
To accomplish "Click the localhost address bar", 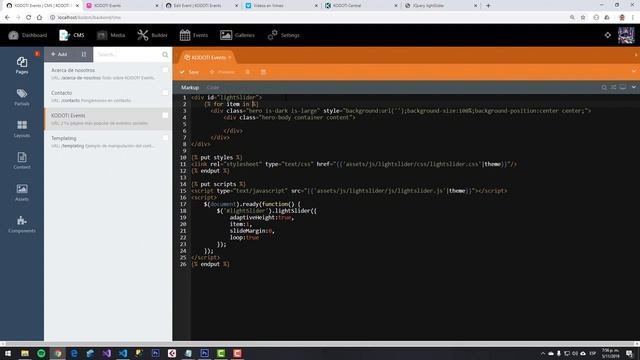I will click(x=306, y=18).
